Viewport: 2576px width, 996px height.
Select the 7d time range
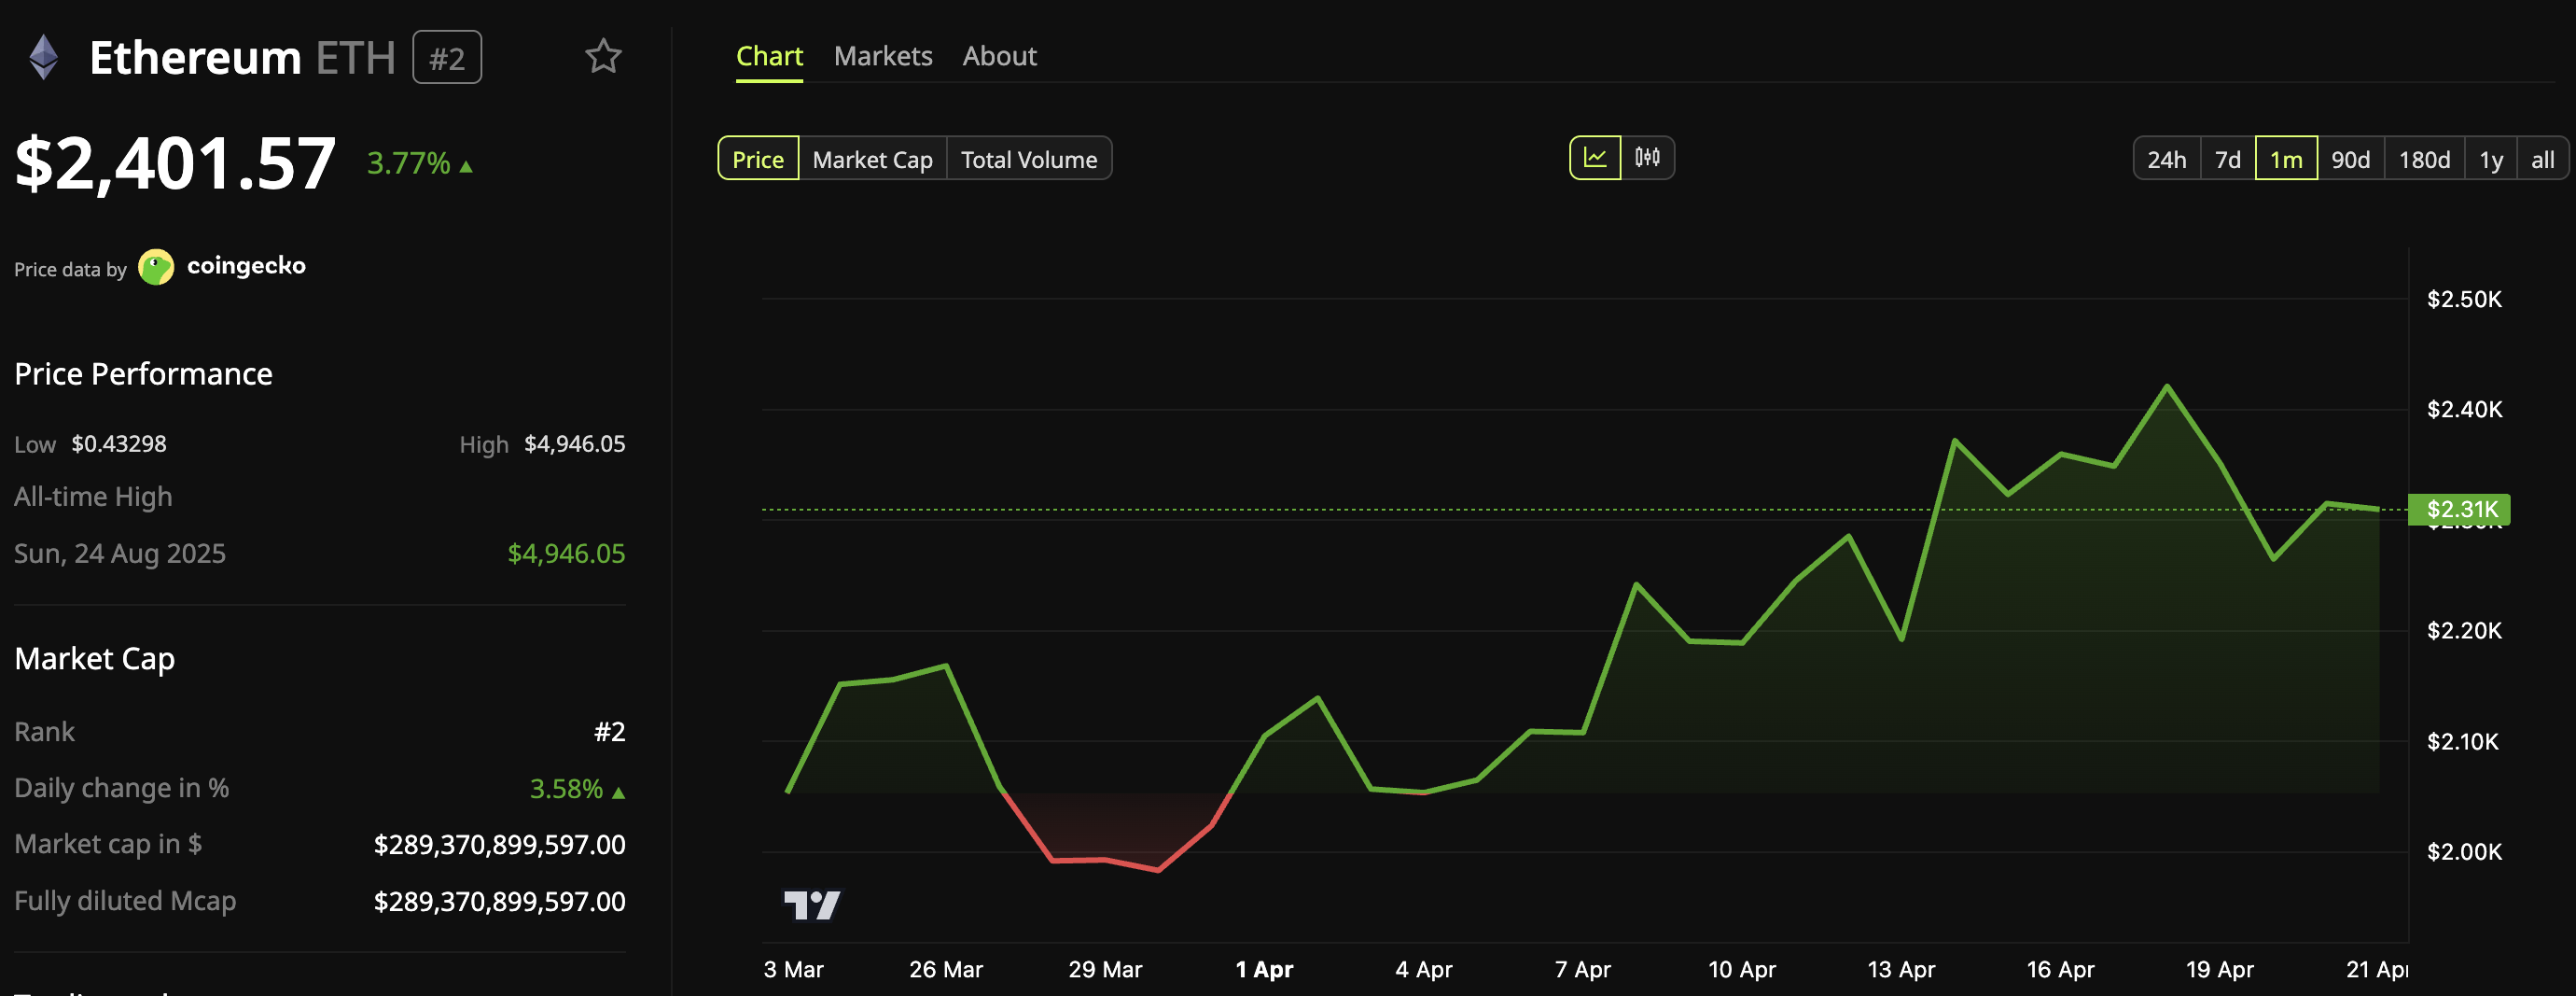click(2228, 158)
